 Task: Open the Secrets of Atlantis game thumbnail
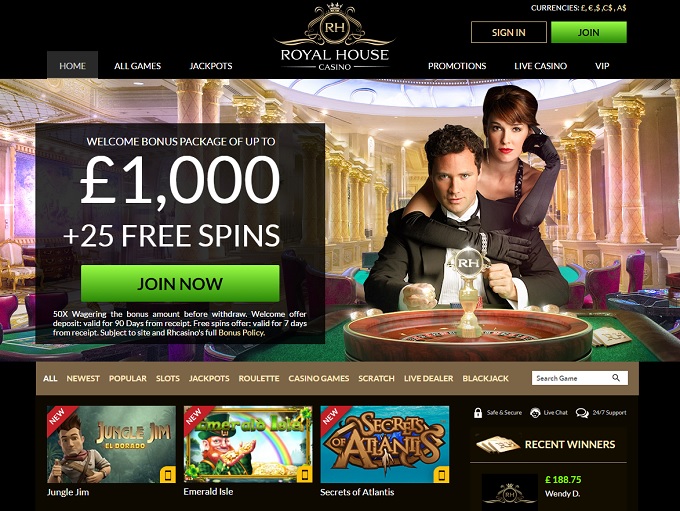tap(385, 444)
